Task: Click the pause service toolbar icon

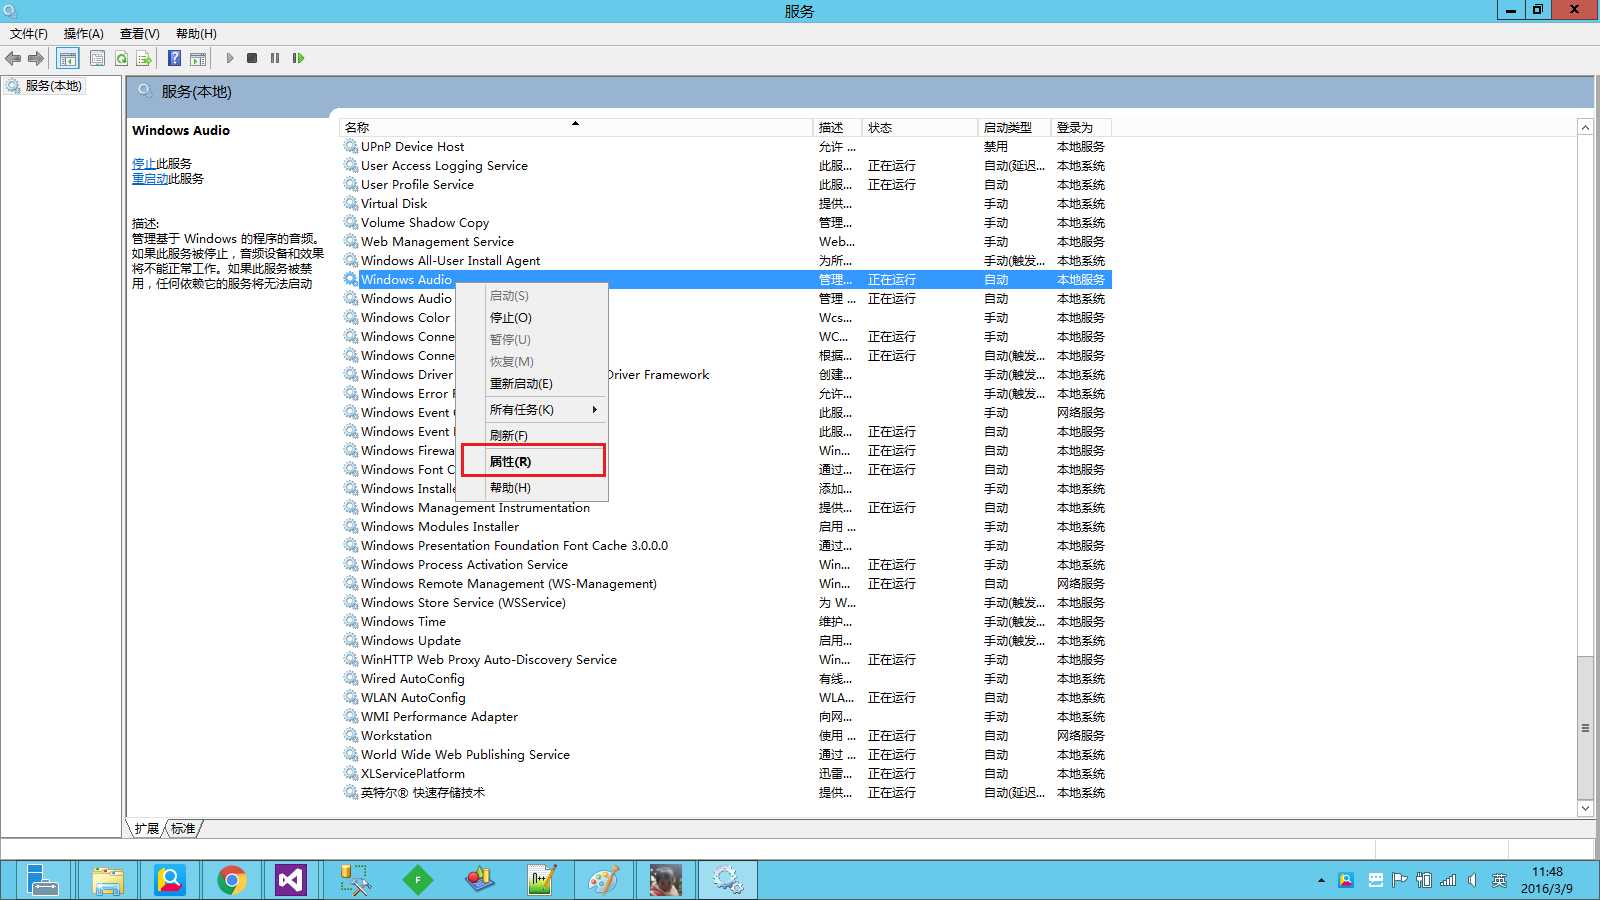Action: [x=275, y=58]
